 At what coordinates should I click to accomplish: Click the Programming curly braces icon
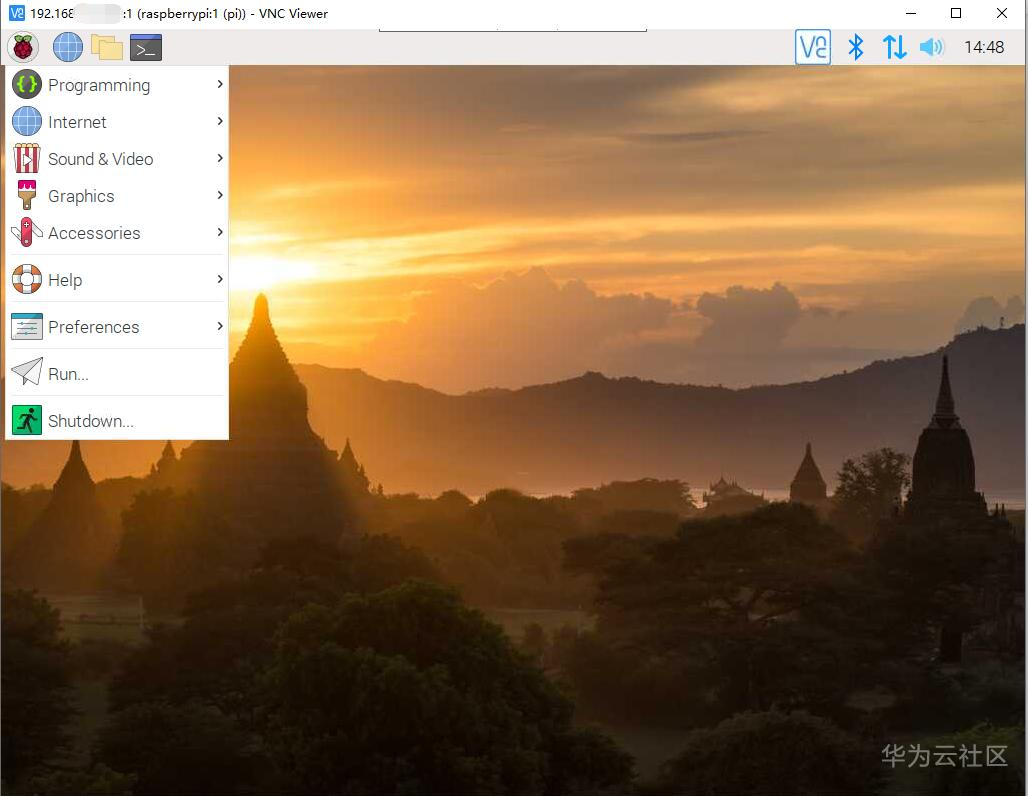(27, 85)
